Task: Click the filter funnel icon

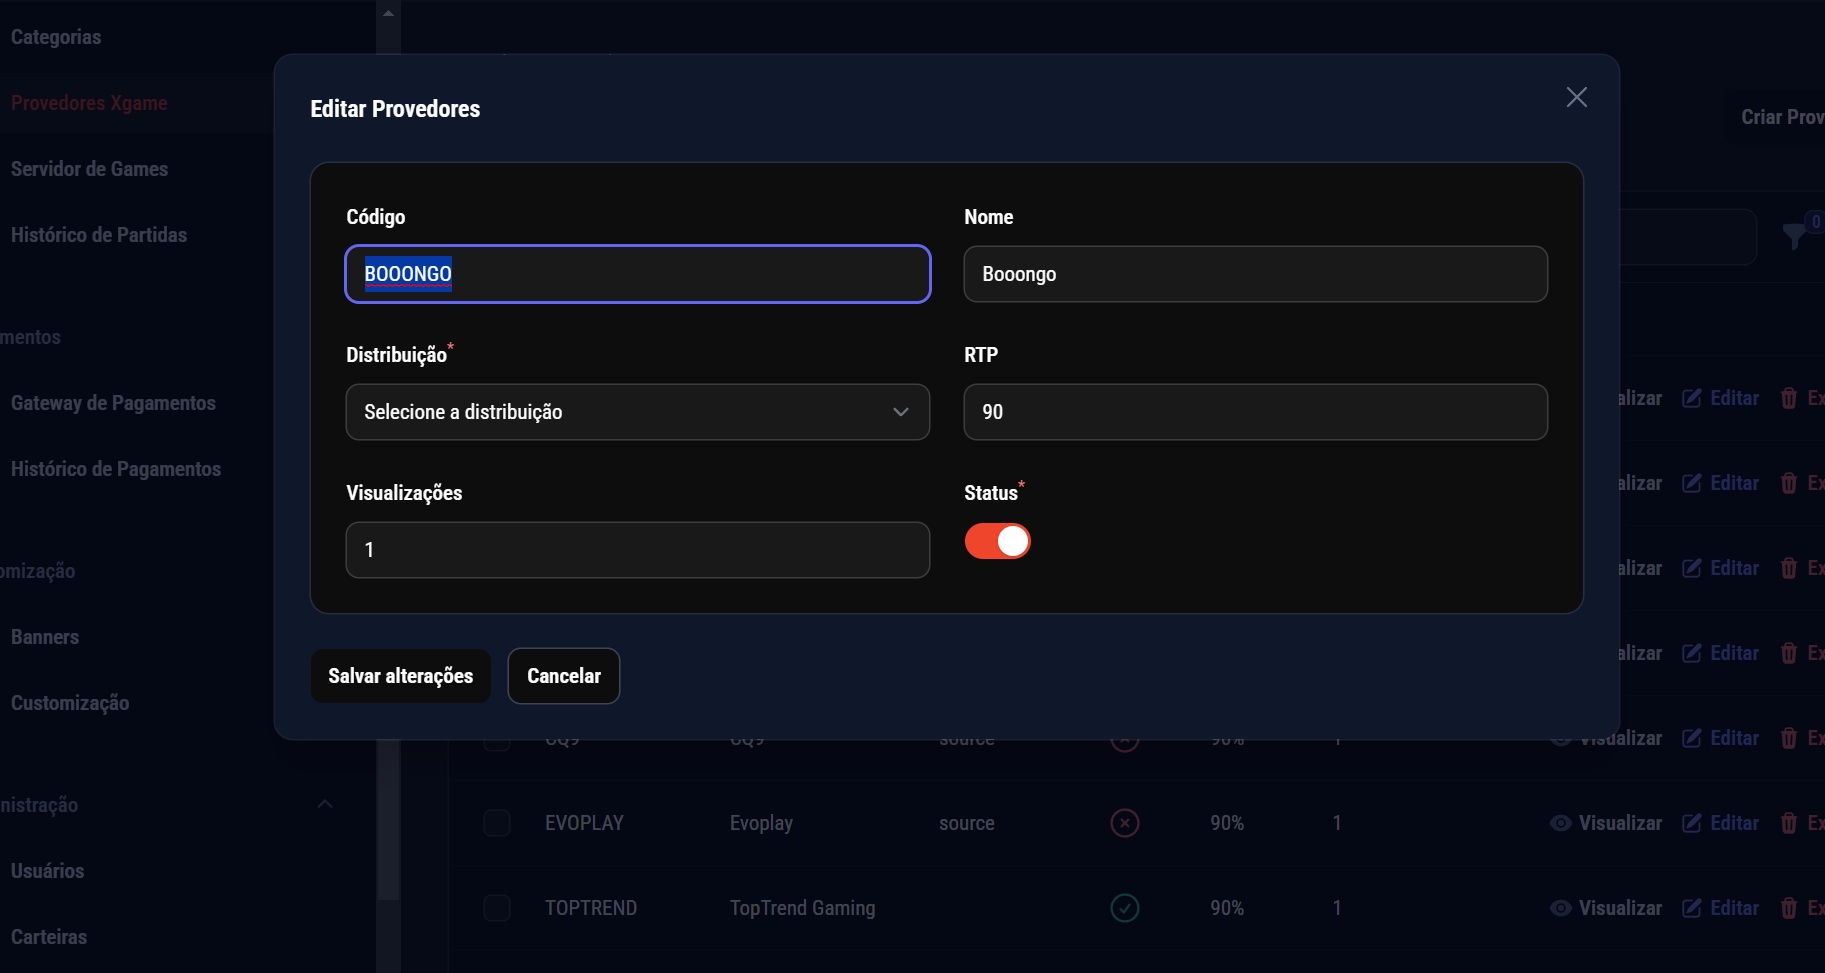Action: [x=1794, y=236]
